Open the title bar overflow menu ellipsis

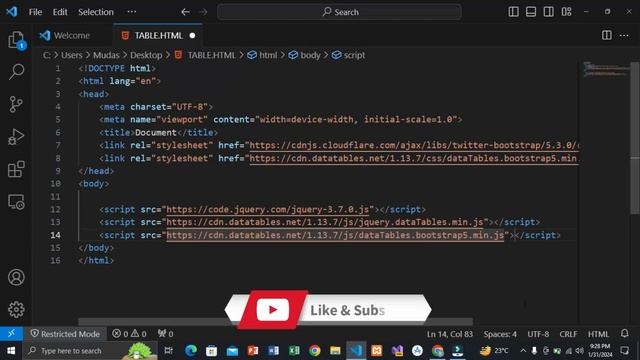click(x=132, y=11)
